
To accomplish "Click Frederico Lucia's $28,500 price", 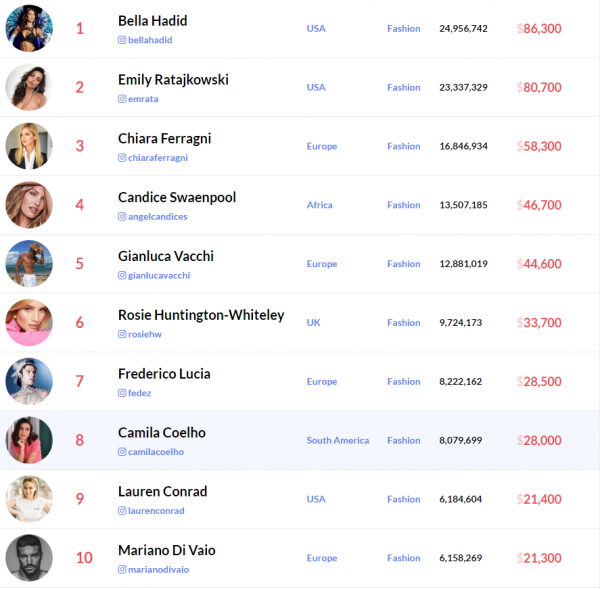I will click(x=539, y=382).
